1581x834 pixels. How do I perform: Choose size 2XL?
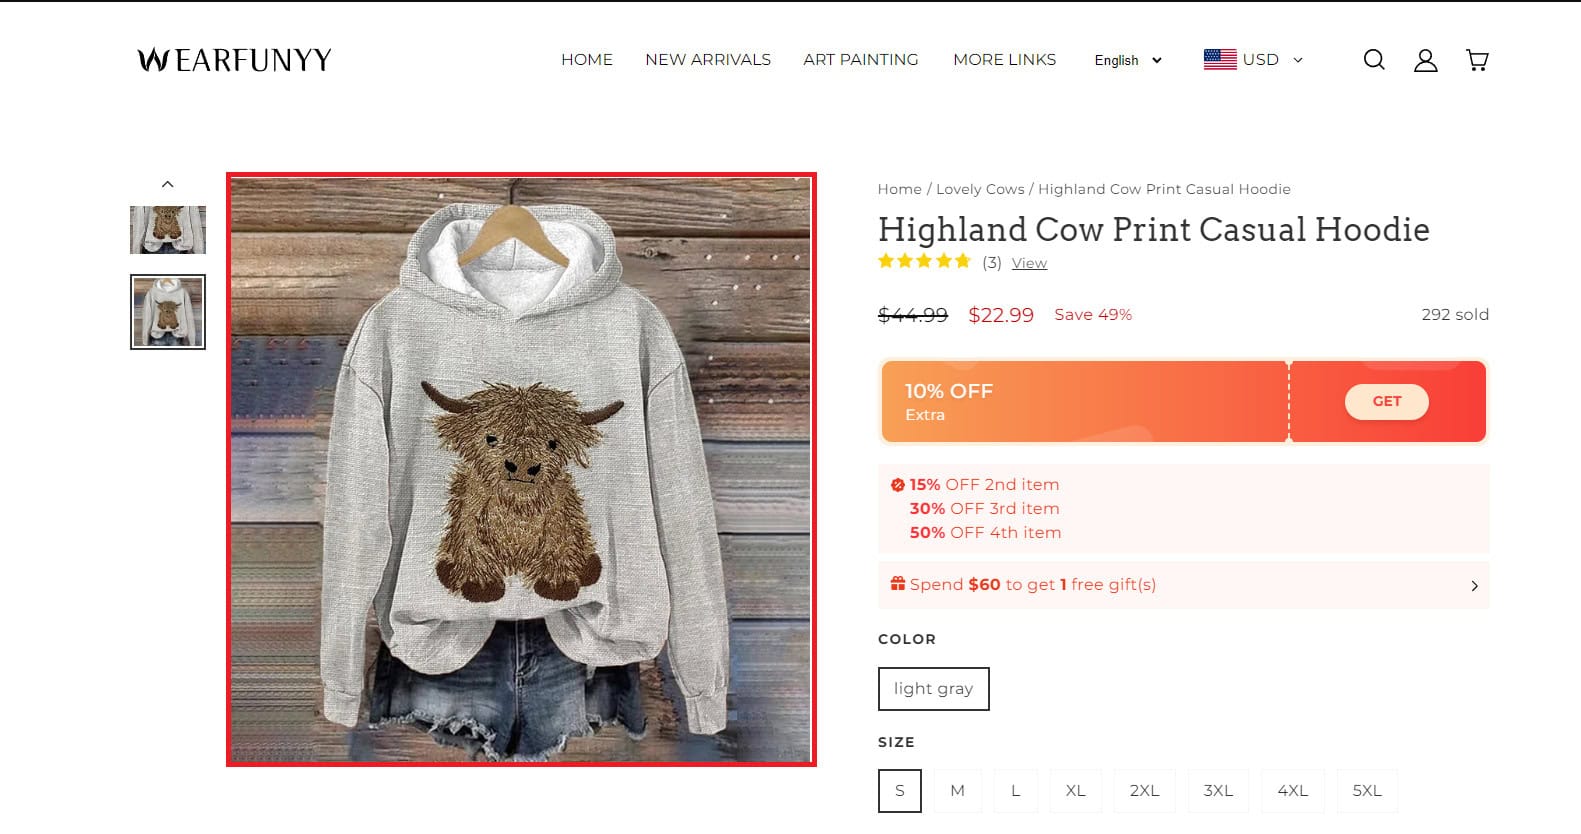(x=1144, y=790)
